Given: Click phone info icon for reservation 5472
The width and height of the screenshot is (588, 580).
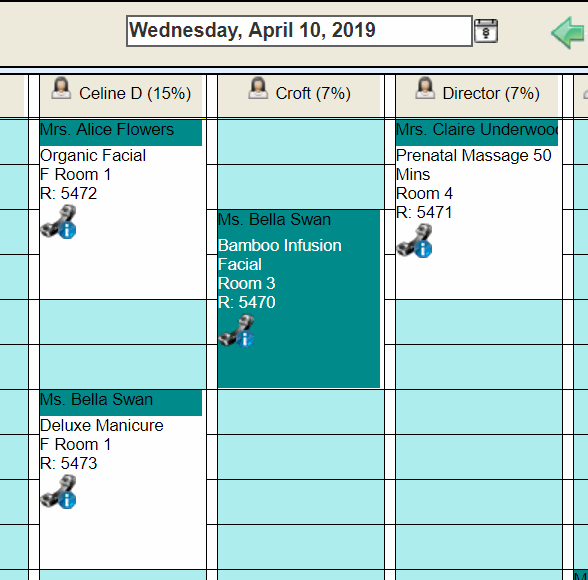Looking at the screenshot, I should (58, 222).
